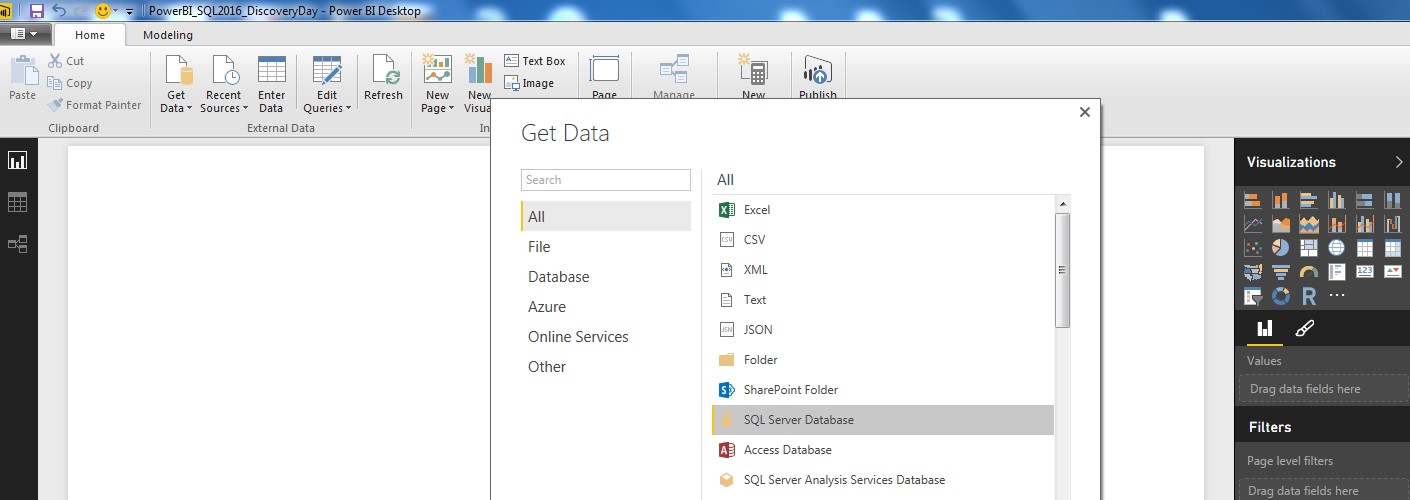Choose Text as data source
The height and width of the screenshot is (500, 1410).
883,300
